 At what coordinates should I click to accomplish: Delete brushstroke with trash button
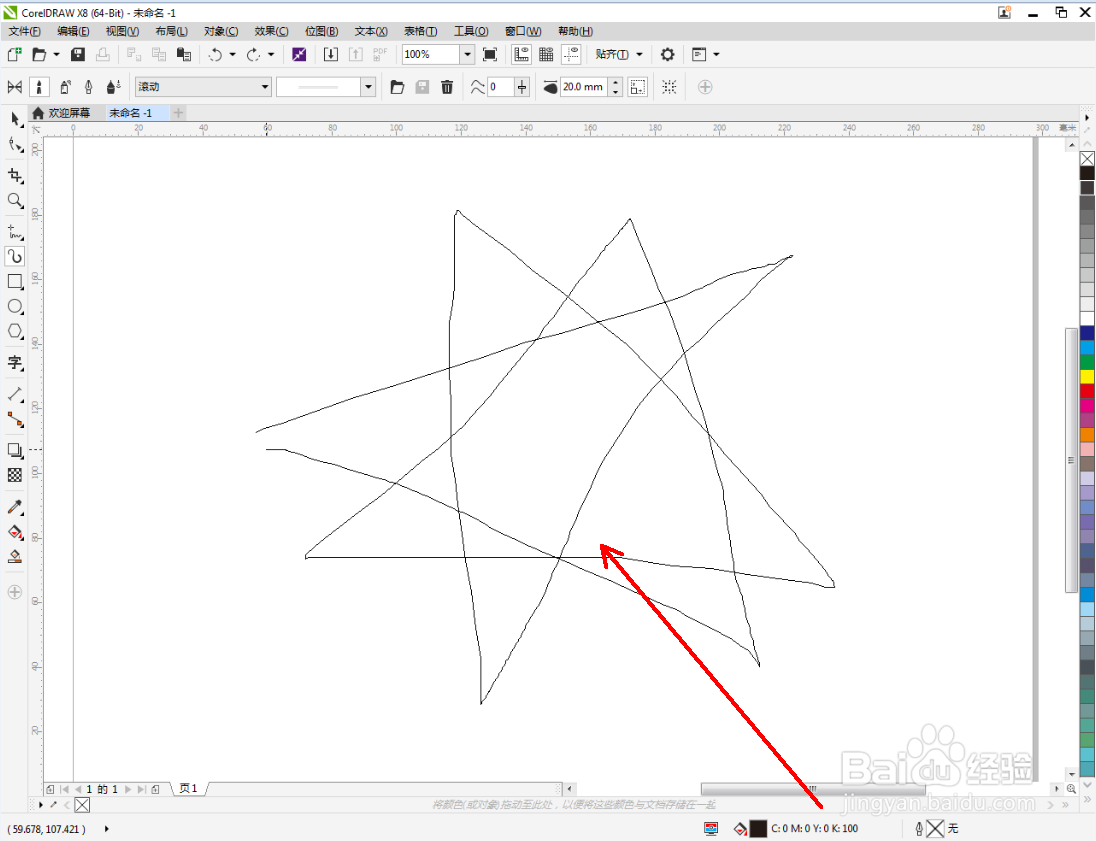click(447, 87)
